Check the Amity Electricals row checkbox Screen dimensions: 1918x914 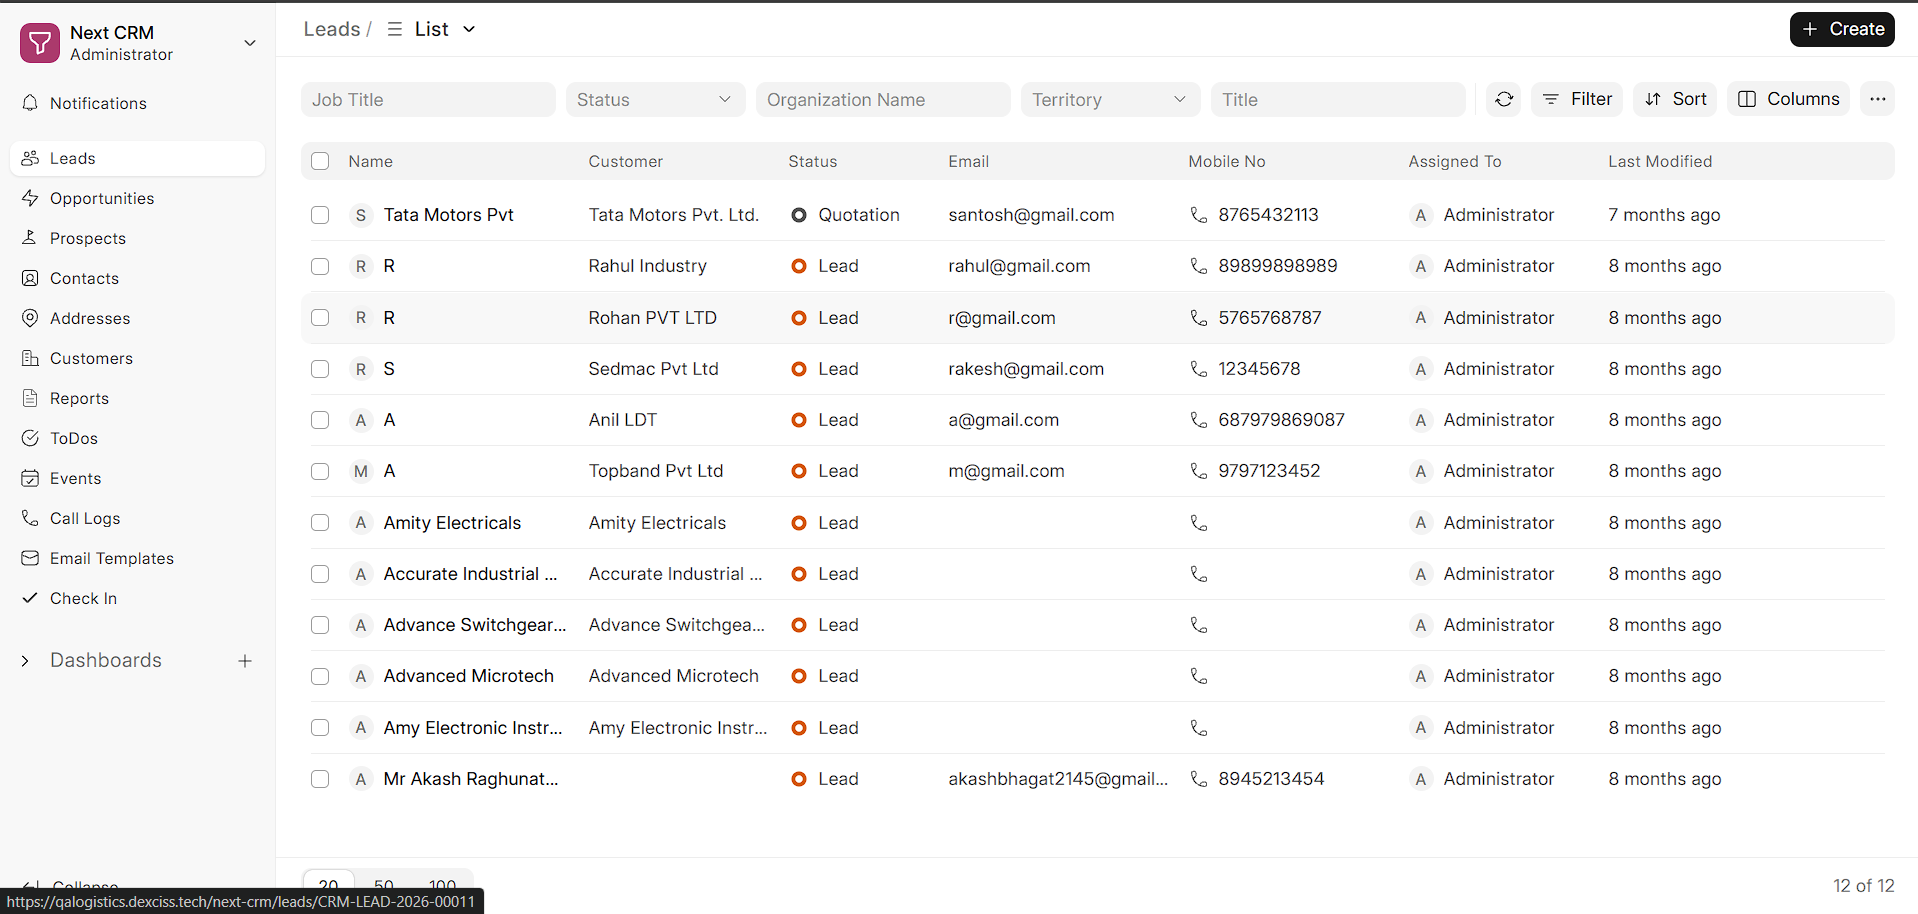click(x=320, y=523)
